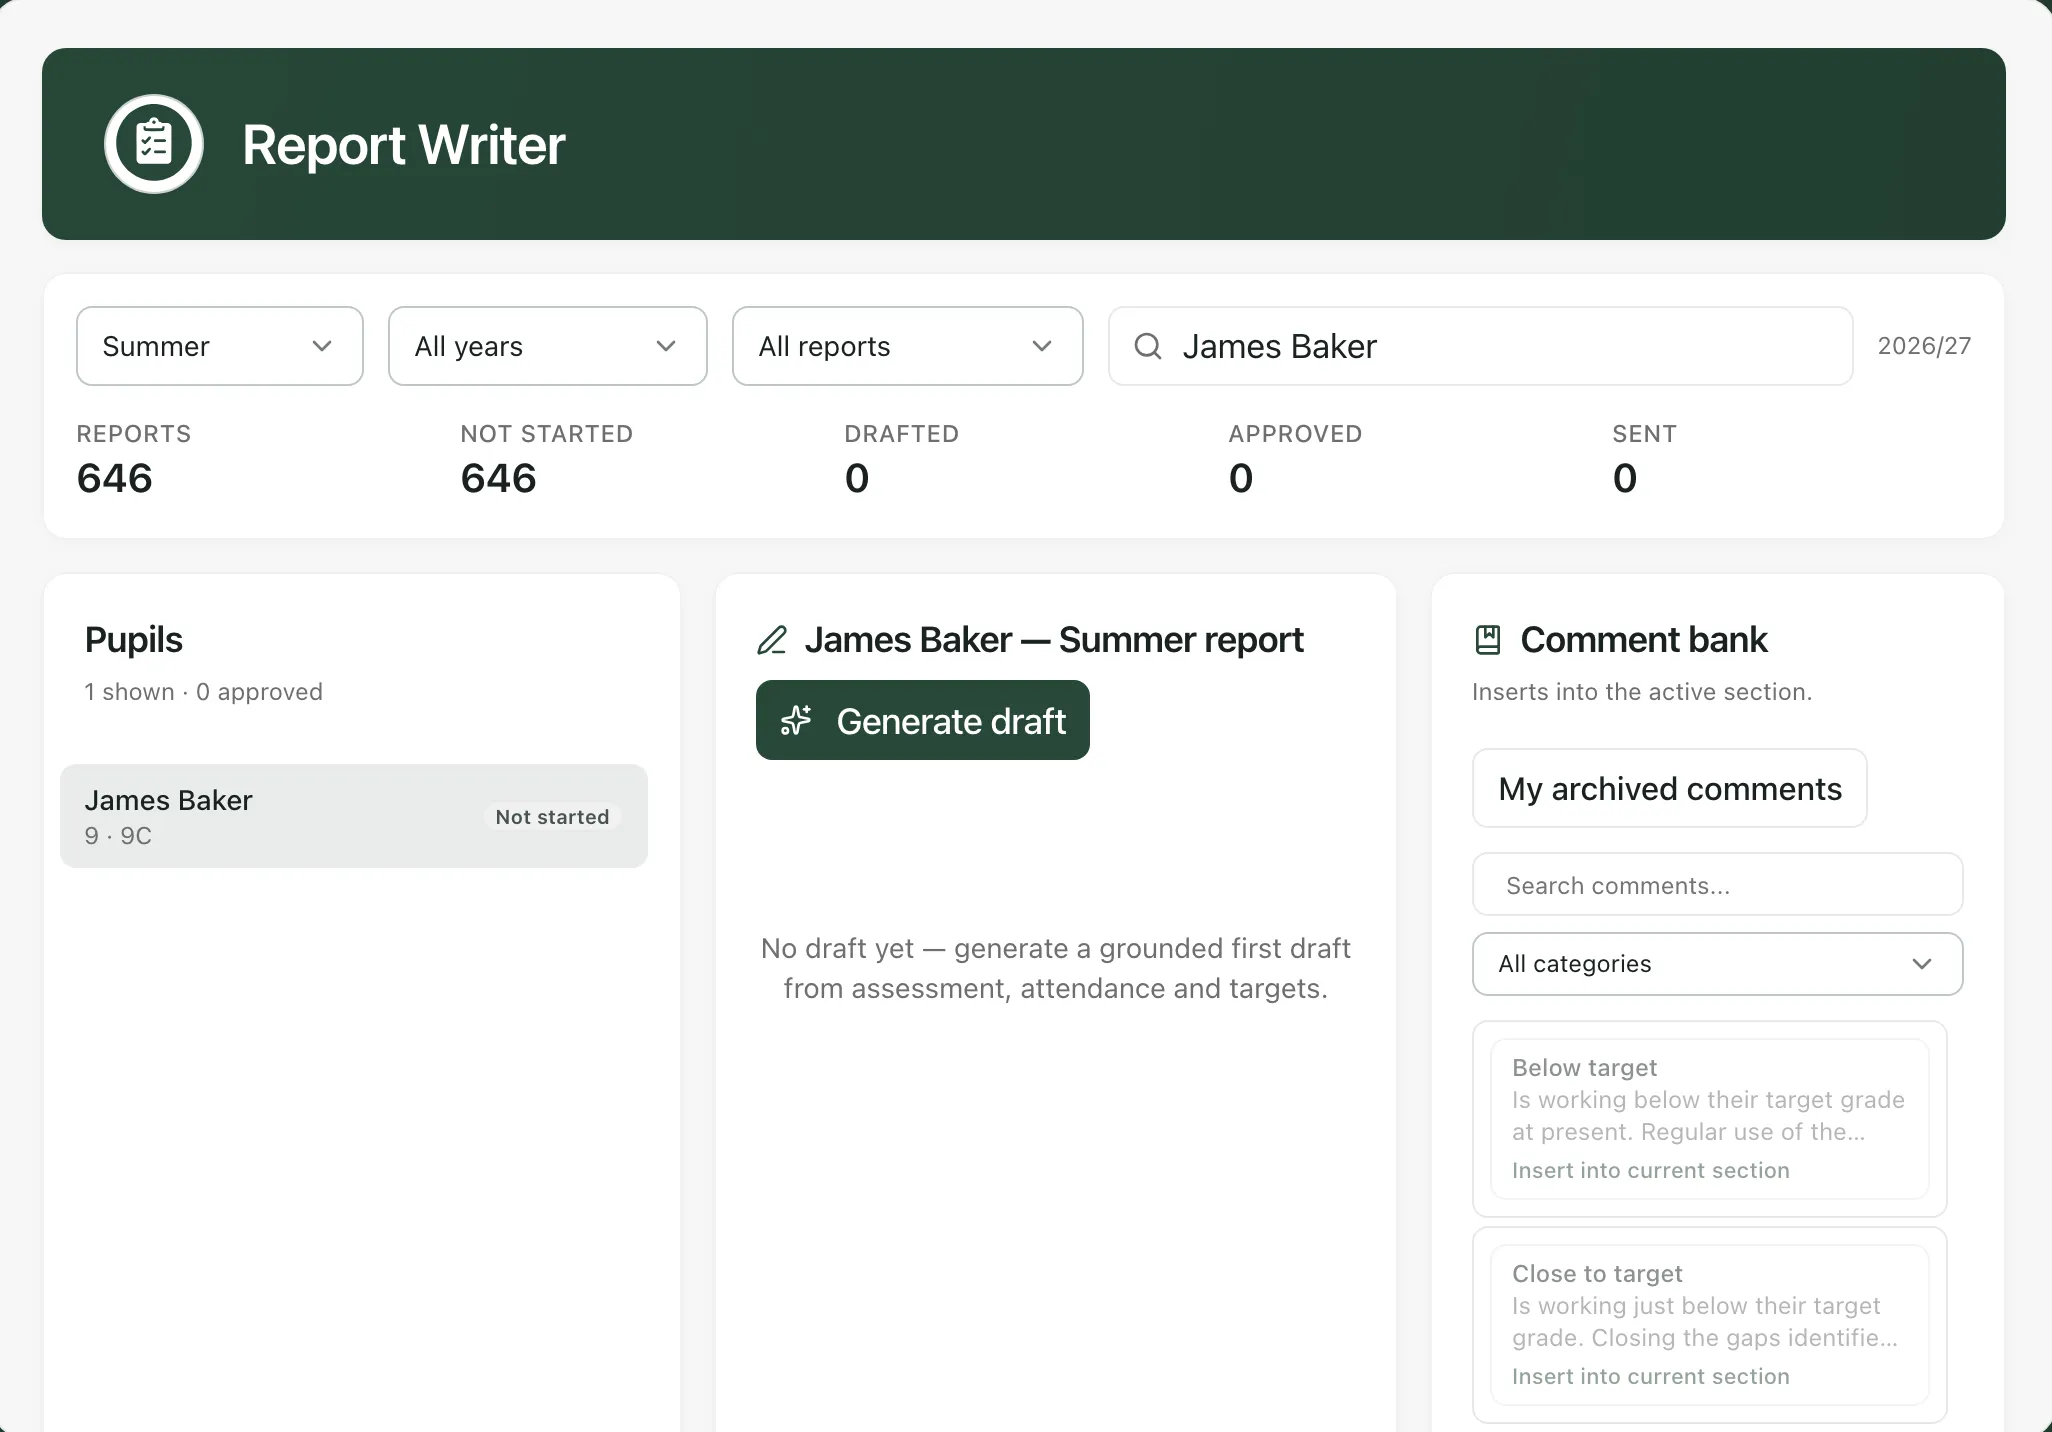Click 'Inserts into the active section.' text
The height and width of the screenshot is (1432, 2052).
(x=1642, y=692)
